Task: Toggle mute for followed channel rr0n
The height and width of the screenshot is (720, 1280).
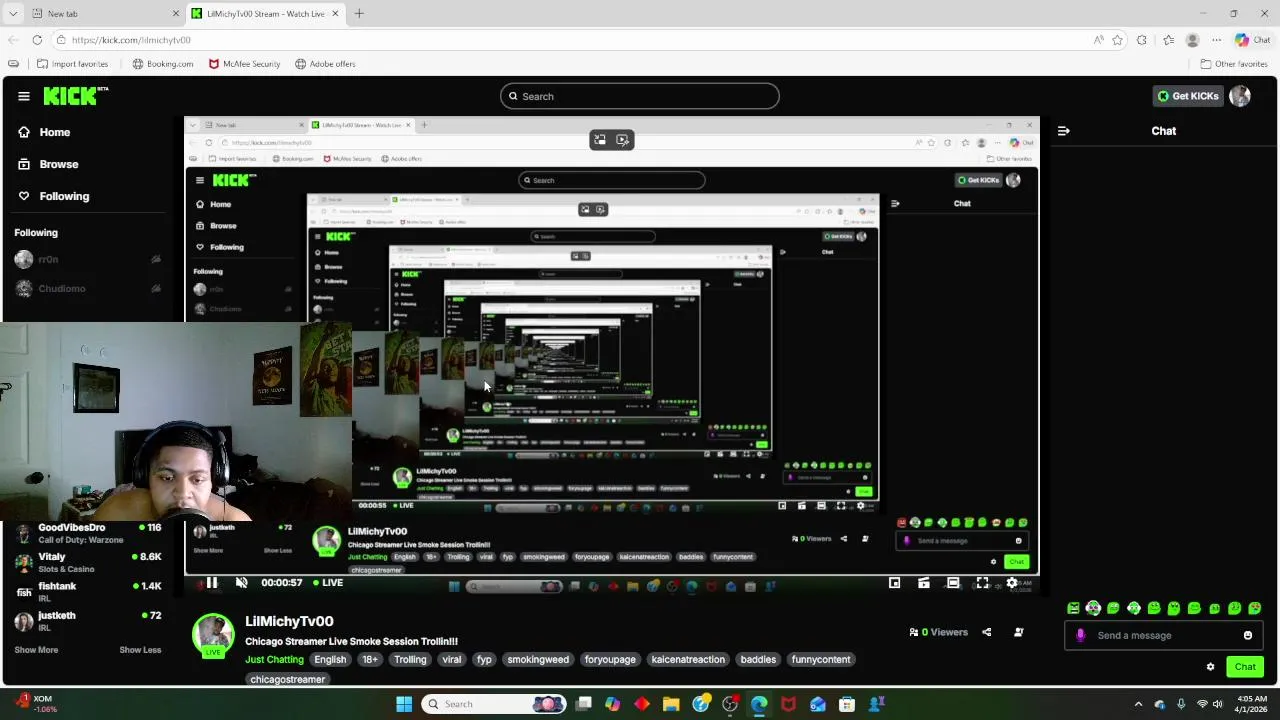Action: click(x=156, y=259)
